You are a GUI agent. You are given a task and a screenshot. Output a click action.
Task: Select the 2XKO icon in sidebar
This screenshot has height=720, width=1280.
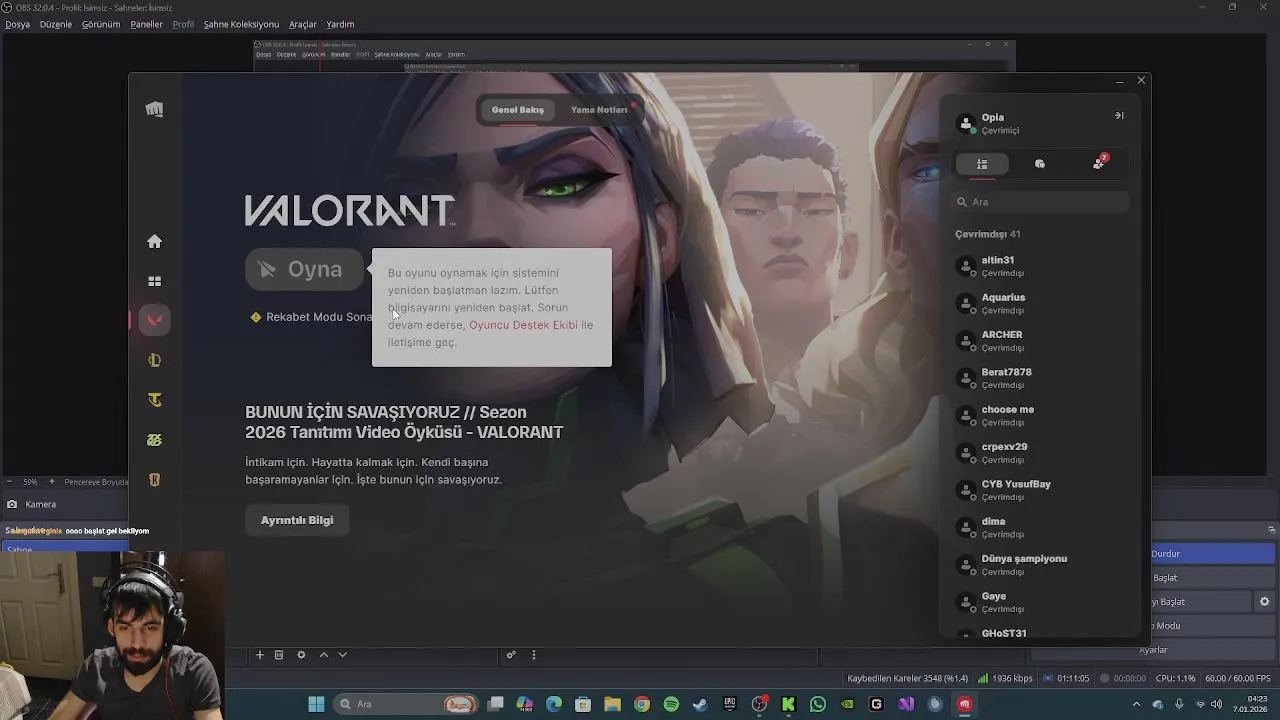pos(154,440)
